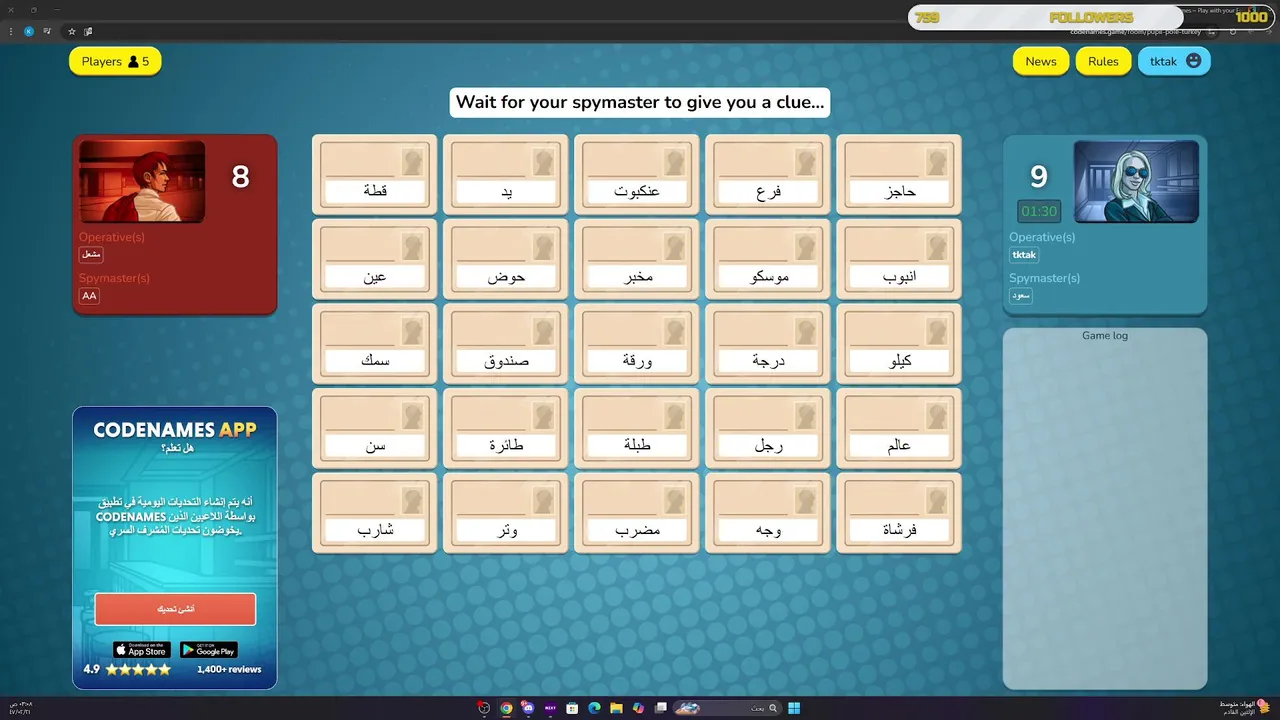Image resolution: width=1280 pixels, height=720 pixels.
Task: Open Task View in the taskbar
Action: 660,708
